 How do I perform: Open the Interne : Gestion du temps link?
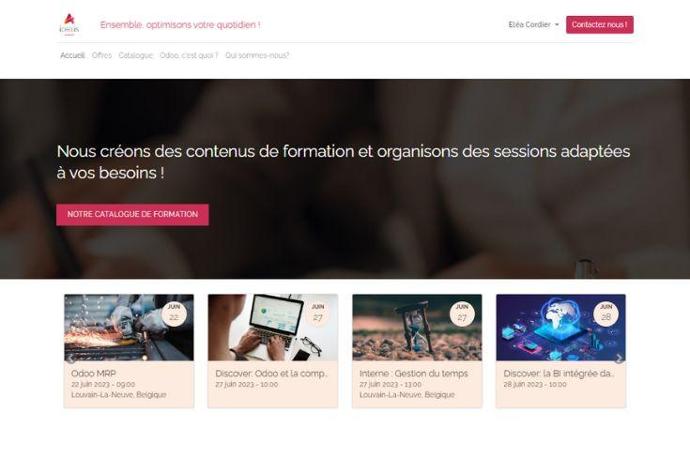(x=414, y=373)
